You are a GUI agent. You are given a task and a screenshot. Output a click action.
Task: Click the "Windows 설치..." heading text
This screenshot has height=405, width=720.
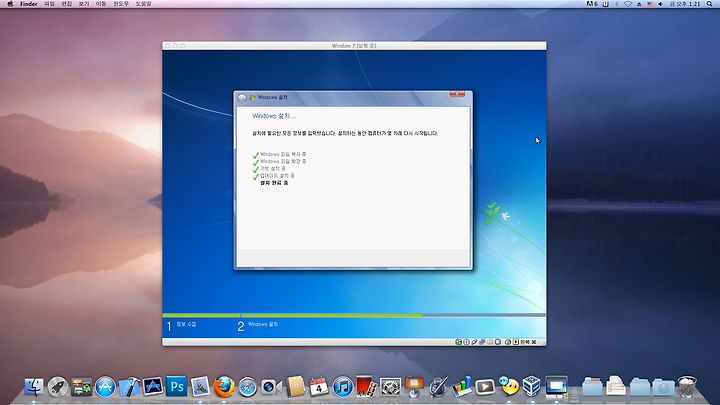[274, 116]
